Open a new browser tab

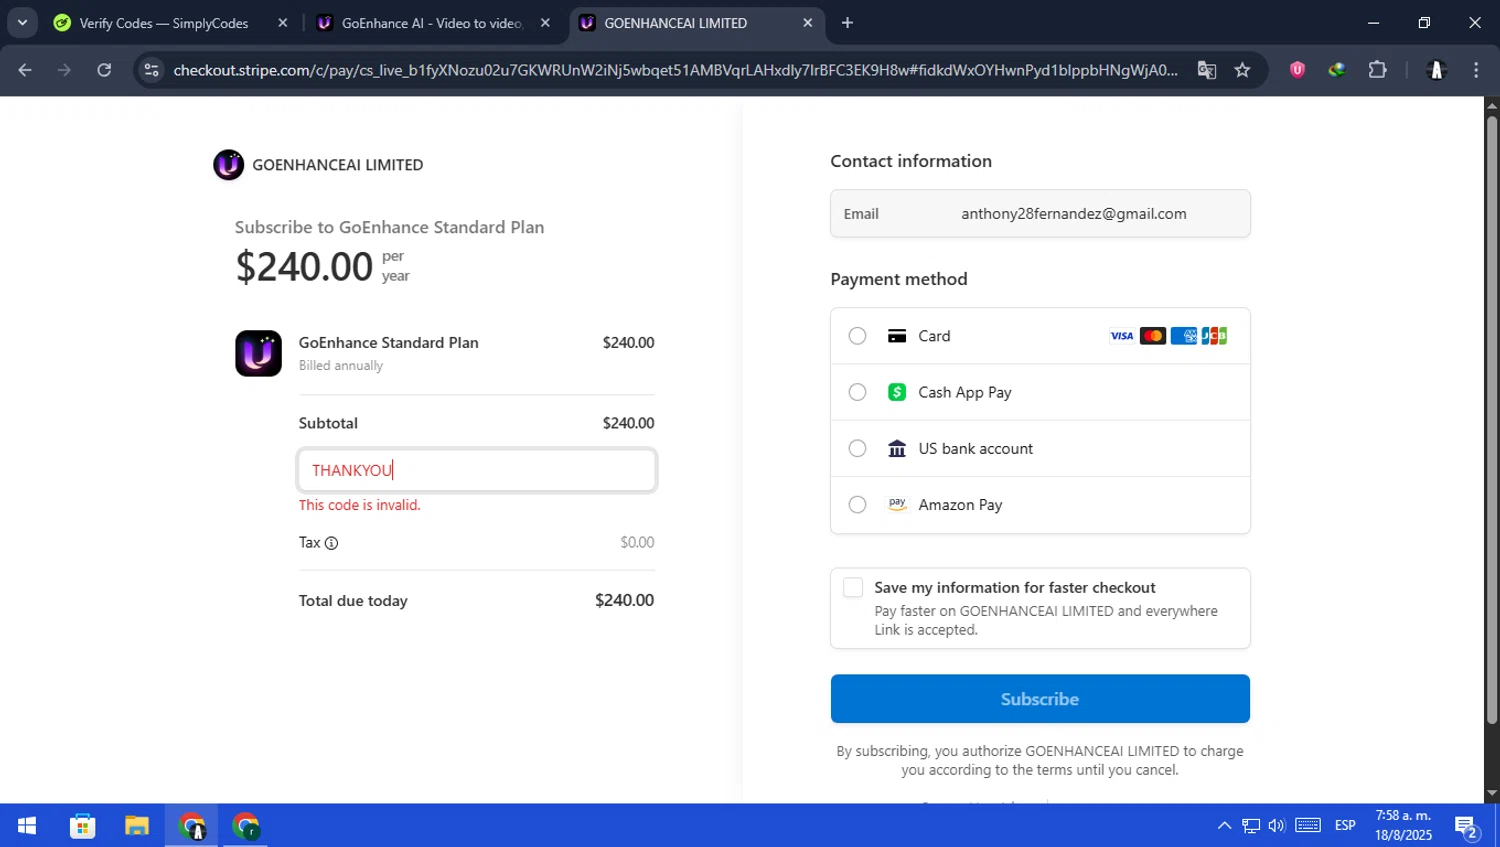coord(847,23)
